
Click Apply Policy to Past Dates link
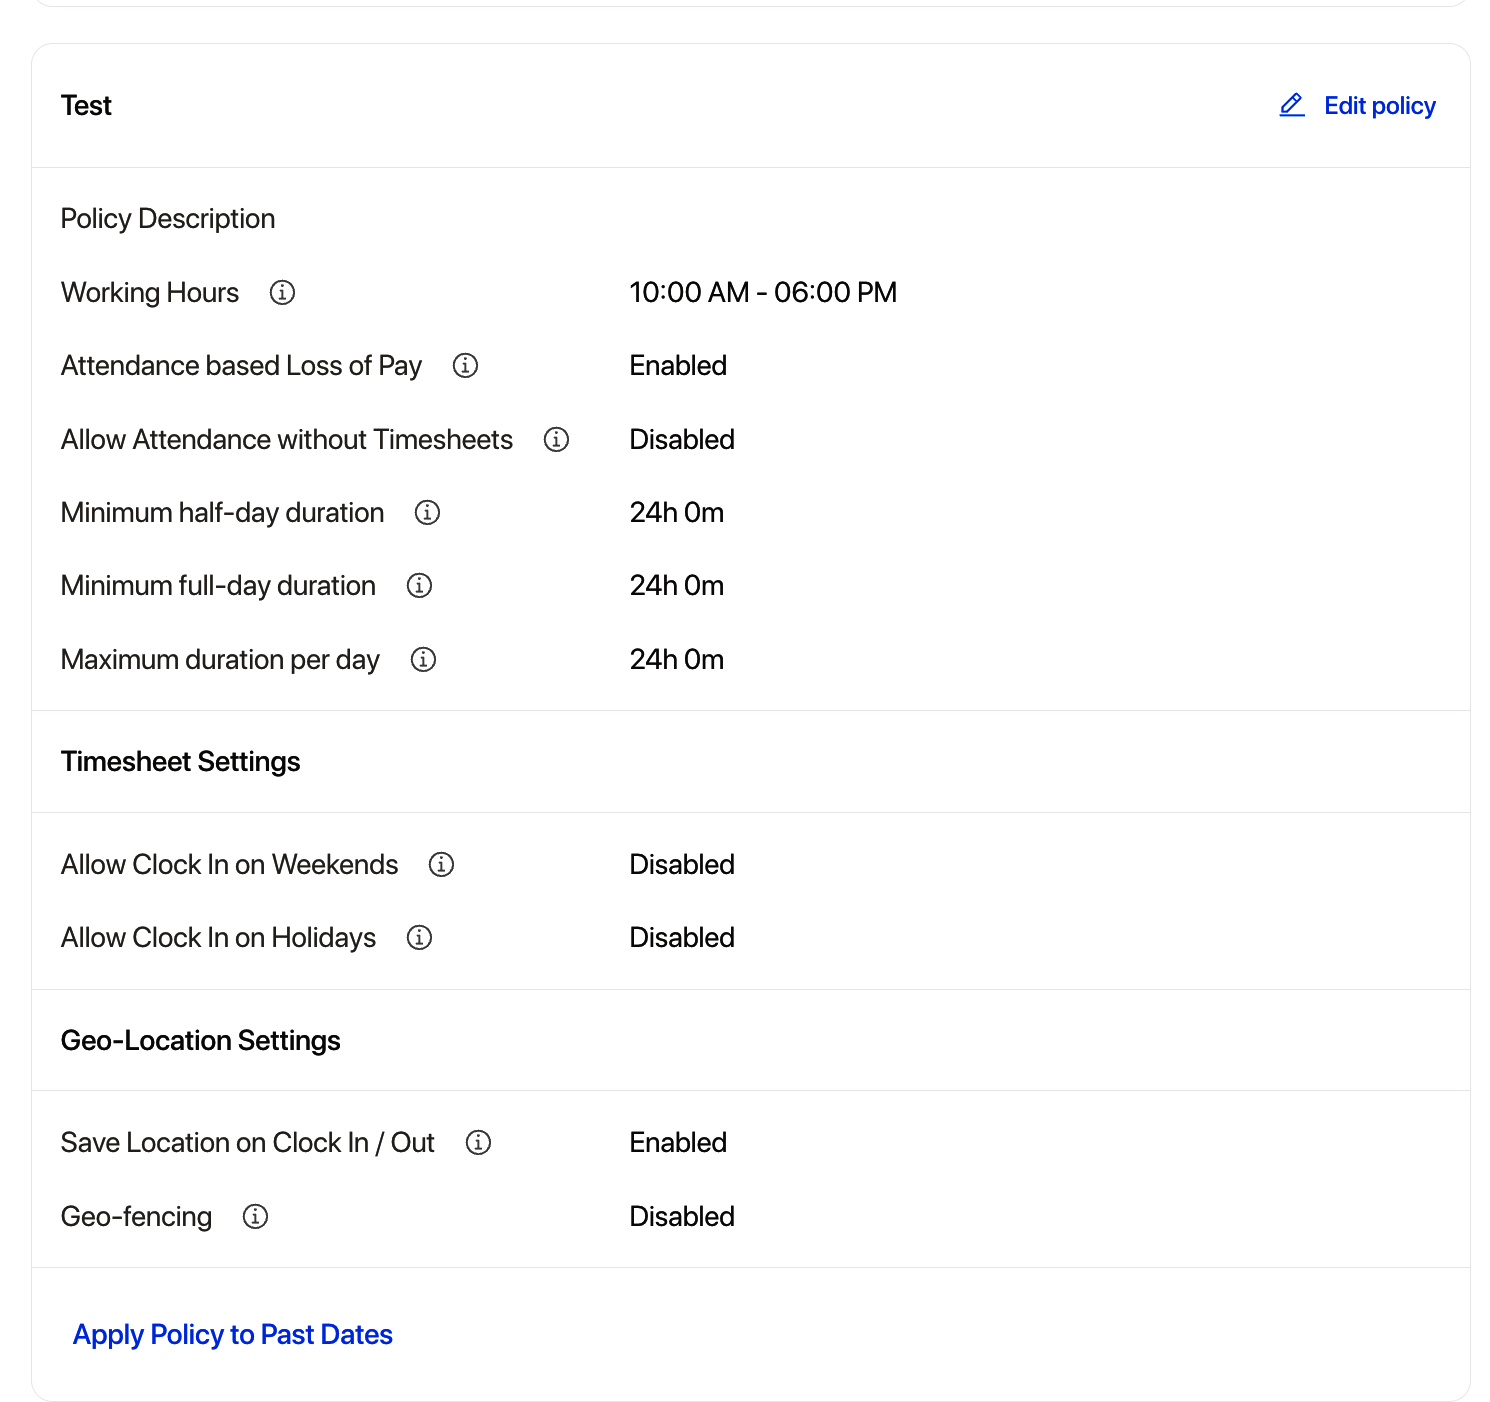pyautogui.click(x=232, y=1334)
